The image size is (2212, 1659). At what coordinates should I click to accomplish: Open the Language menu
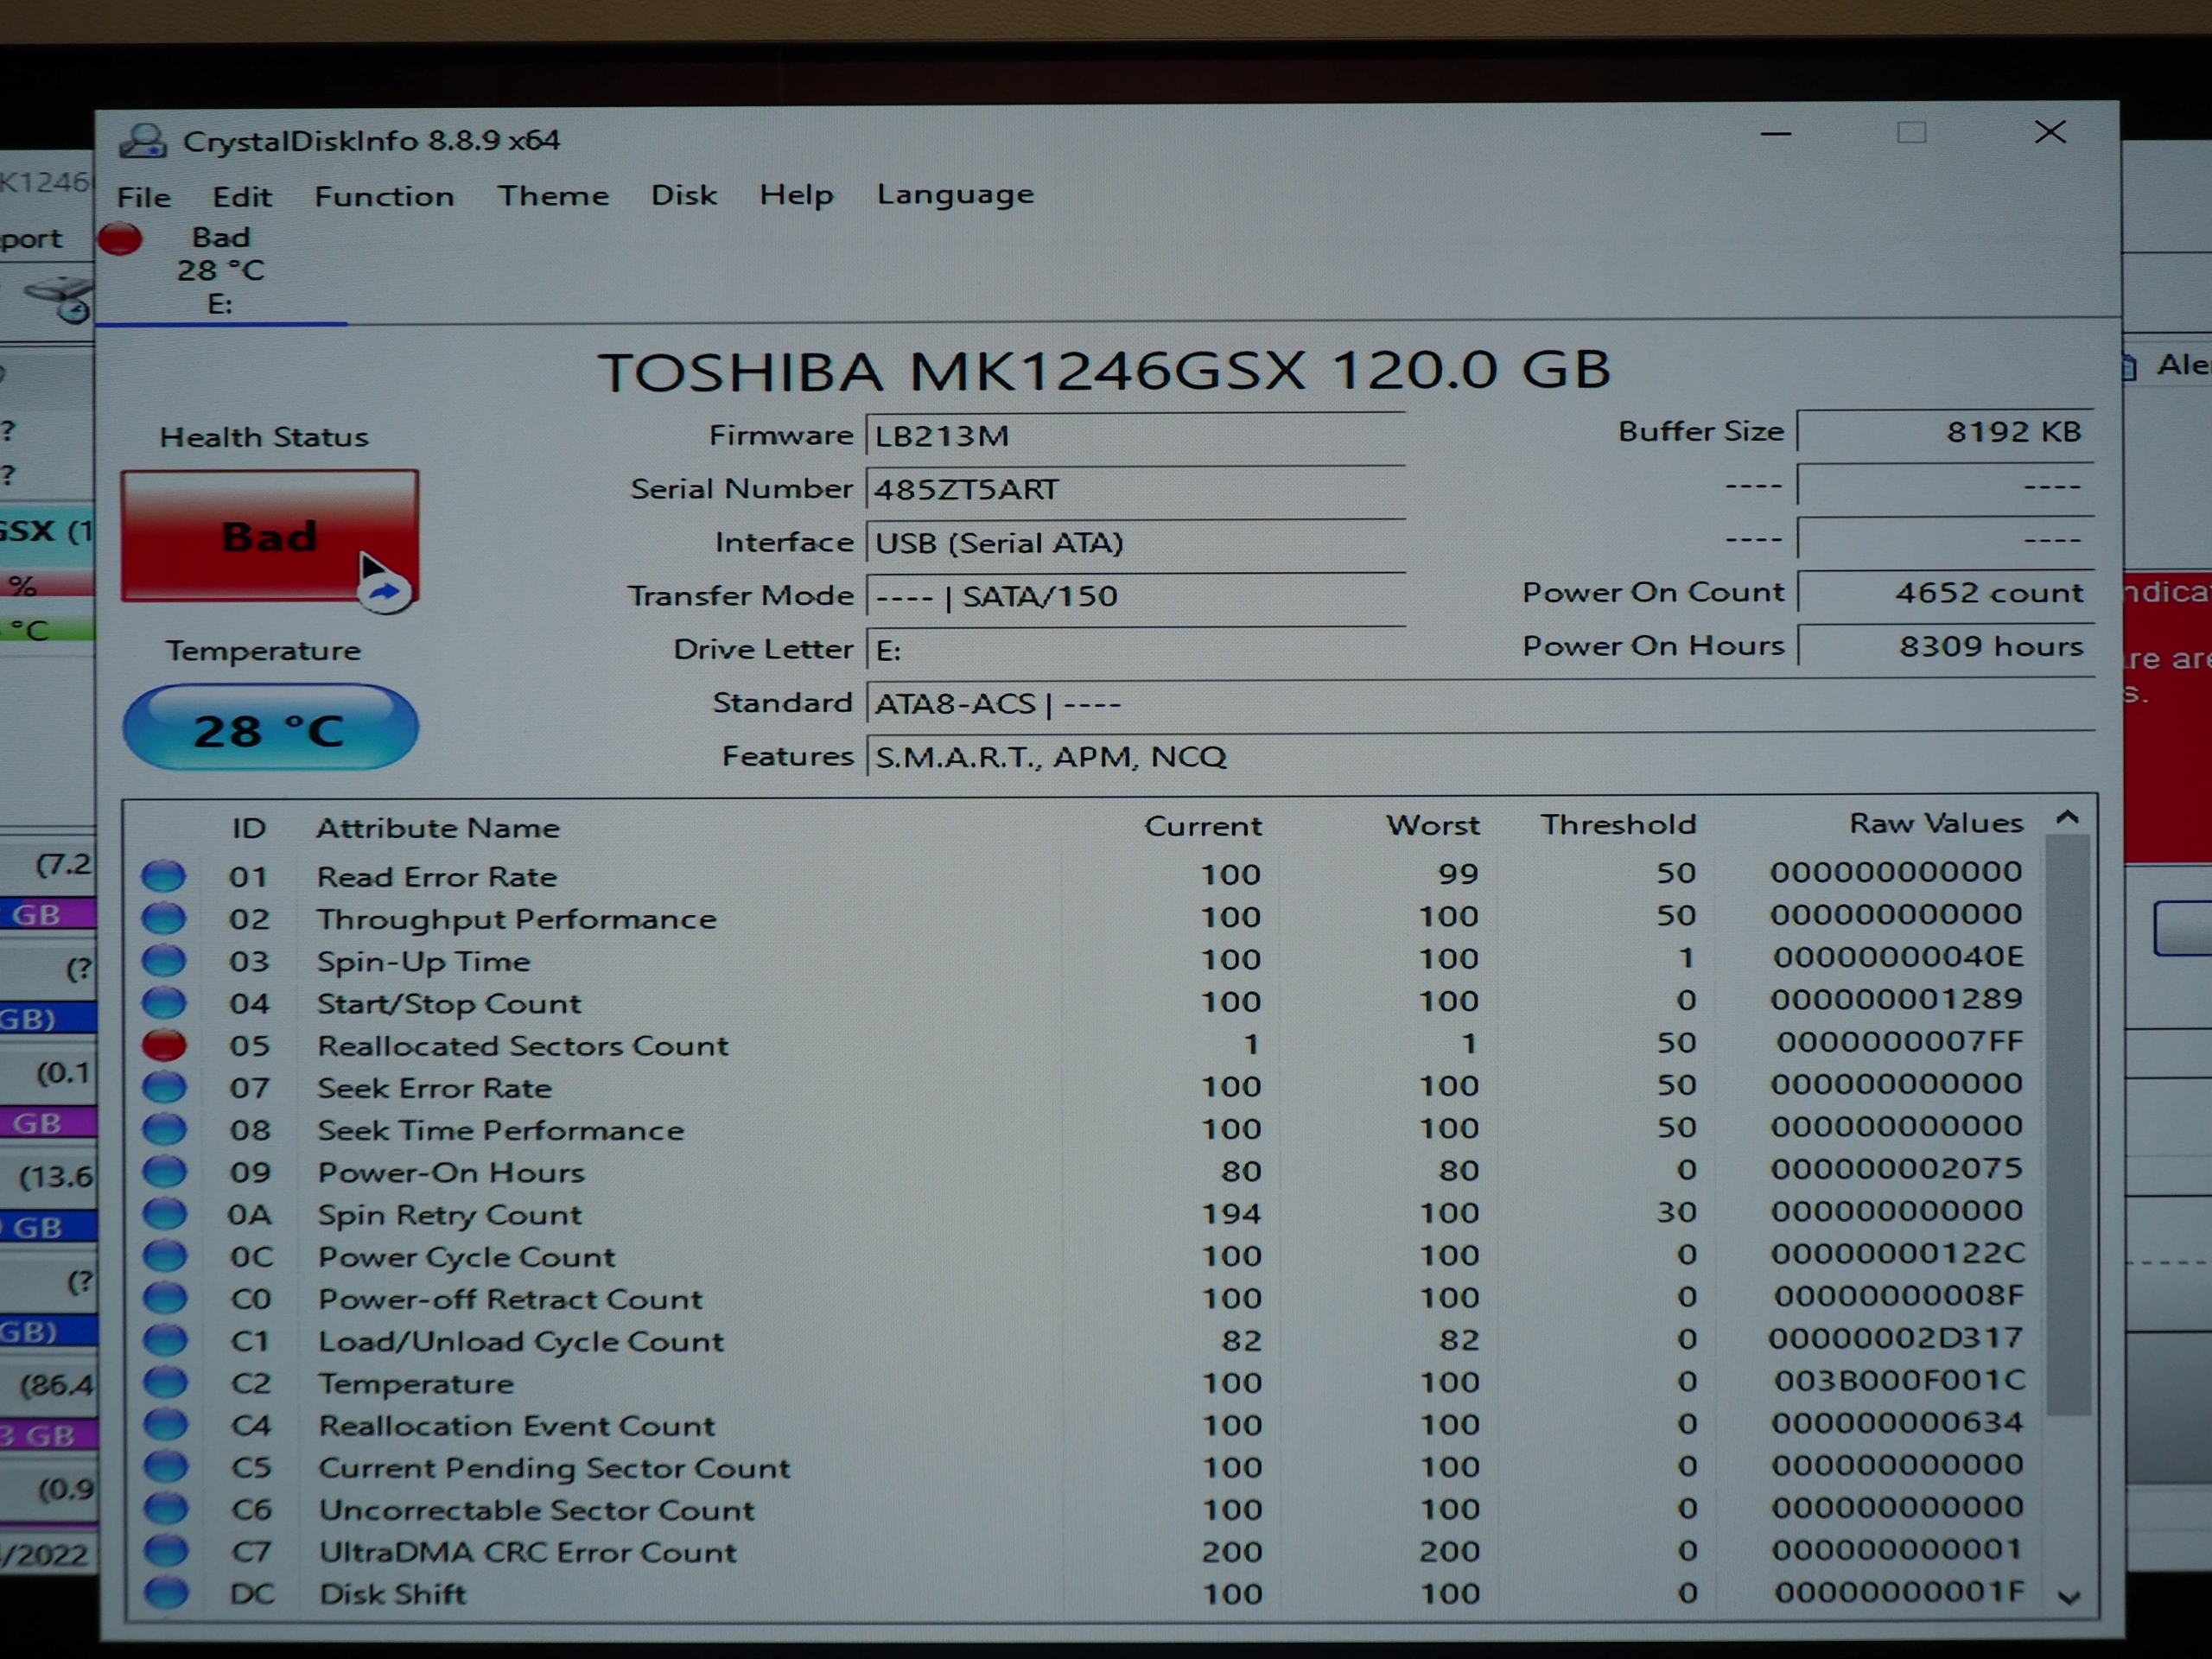pos(955,194)
